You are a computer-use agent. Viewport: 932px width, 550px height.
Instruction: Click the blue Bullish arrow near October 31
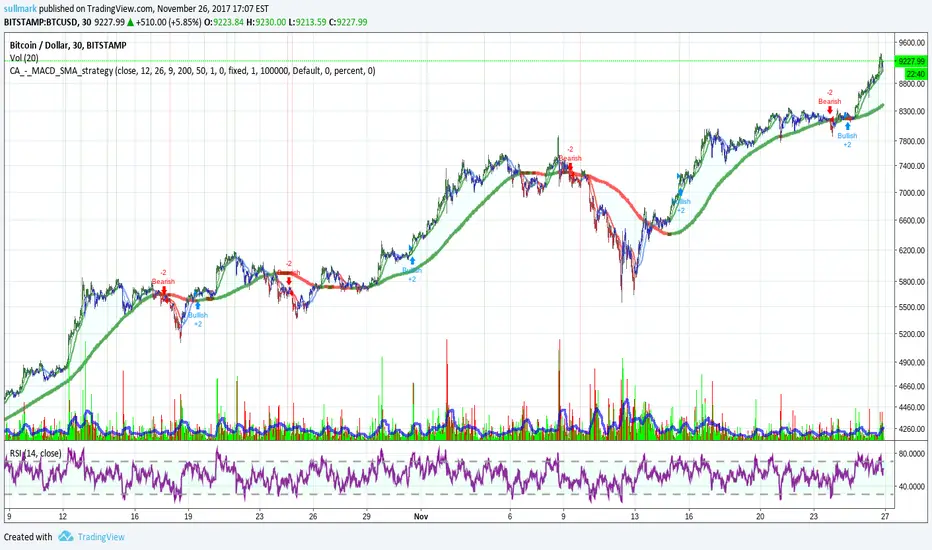[x=412, y=260]
